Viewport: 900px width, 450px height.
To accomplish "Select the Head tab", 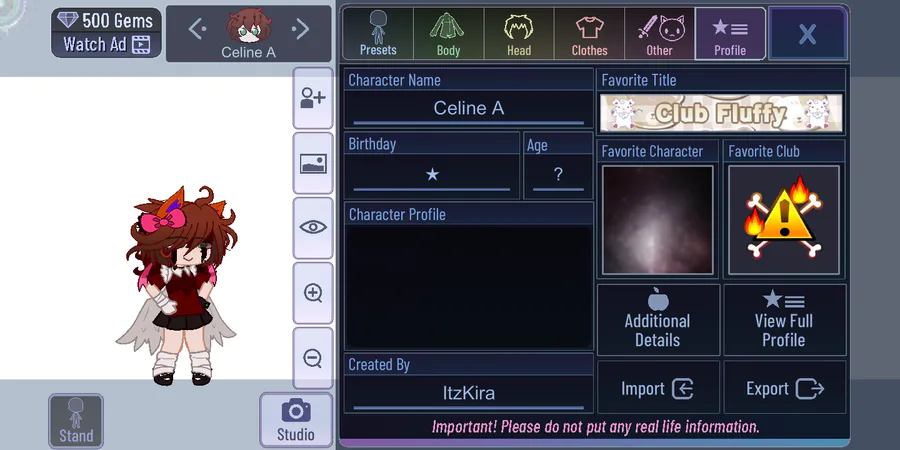I will point(519,34).
